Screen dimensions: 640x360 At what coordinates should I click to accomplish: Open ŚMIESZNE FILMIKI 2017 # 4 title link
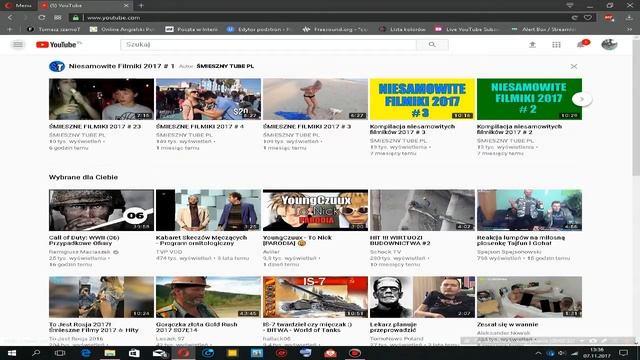200,127
